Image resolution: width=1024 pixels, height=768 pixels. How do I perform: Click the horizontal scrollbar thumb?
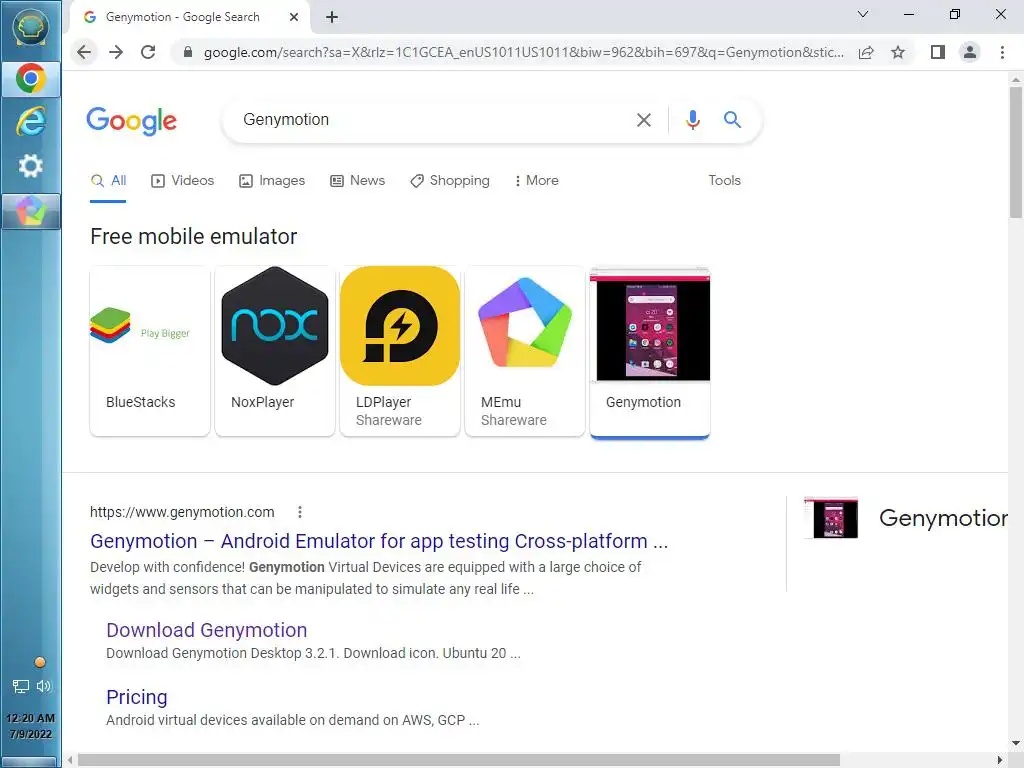point(458,760)
